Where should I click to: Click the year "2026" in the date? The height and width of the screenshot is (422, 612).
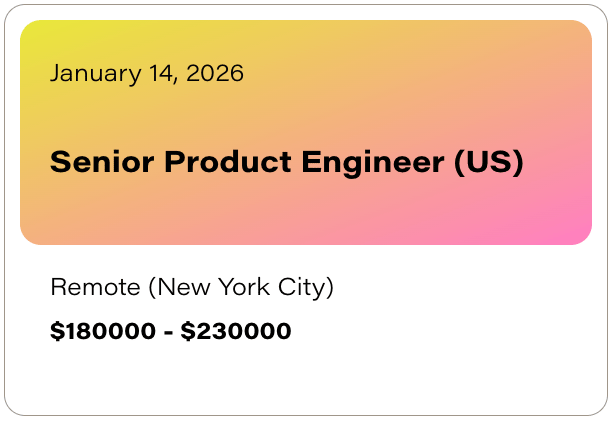point(217,73)
